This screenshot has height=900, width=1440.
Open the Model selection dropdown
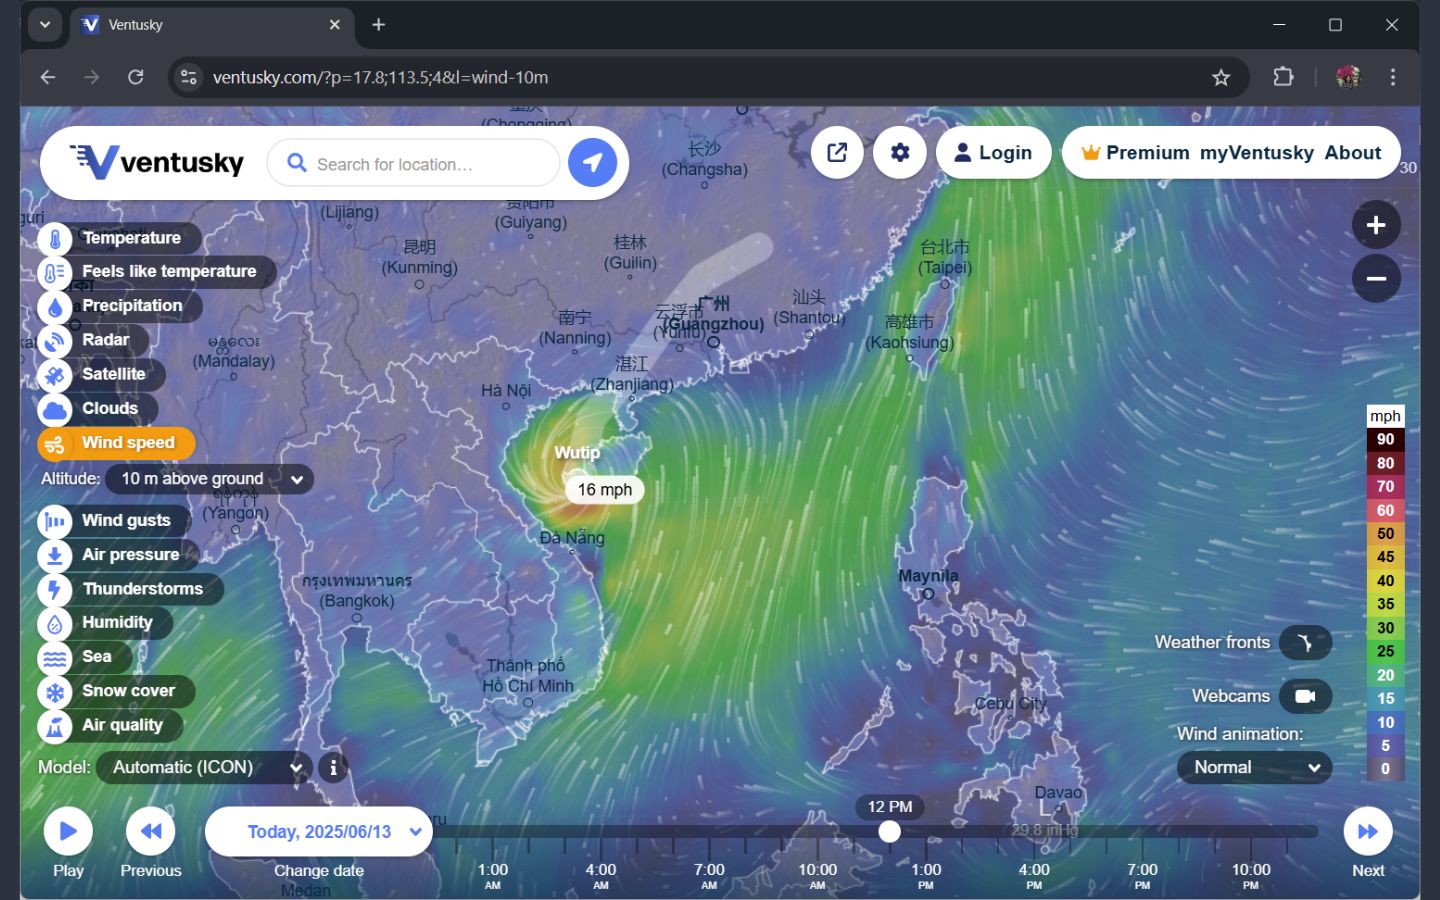200,767
